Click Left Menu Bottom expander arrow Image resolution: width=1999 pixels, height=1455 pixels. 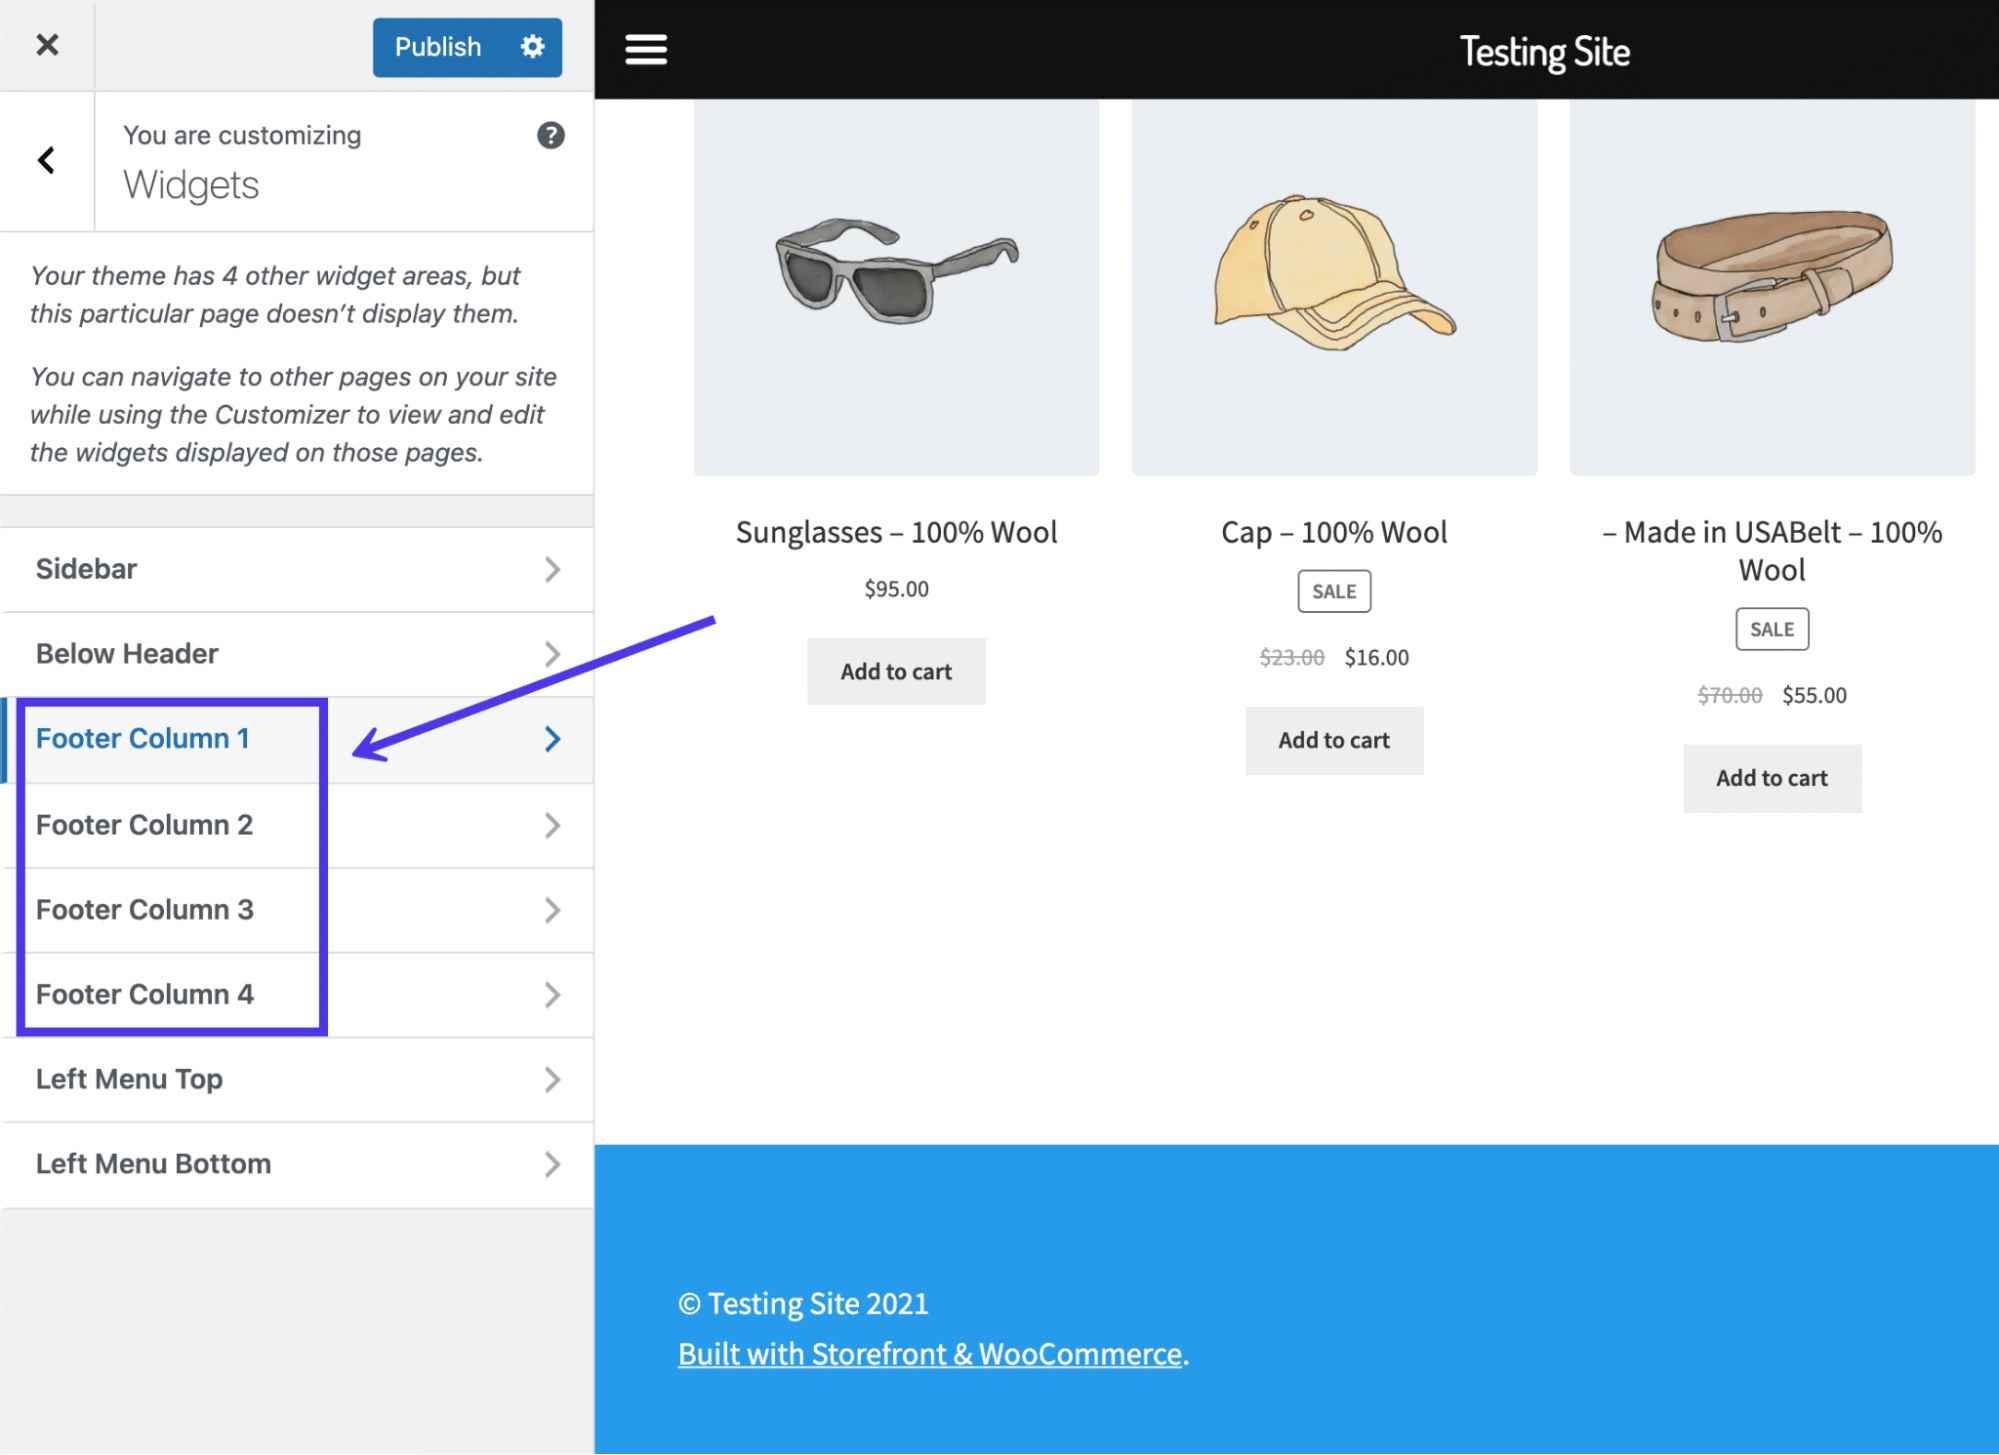pyautogui.click(x=557, y=1163)
